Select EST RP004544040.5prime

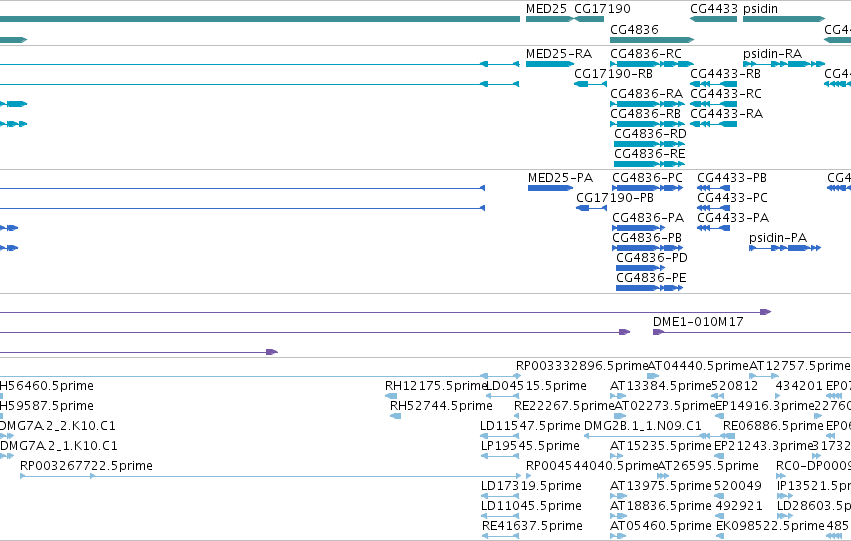click(x=592, y=466)
